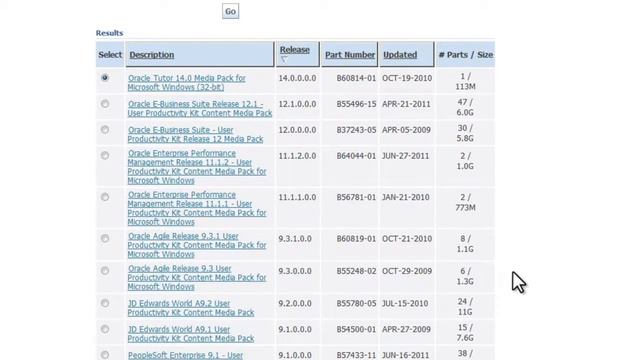Select radio for Oracle Agile Release 9.3.1
This screenshot has width=640, height=360.
105,238
